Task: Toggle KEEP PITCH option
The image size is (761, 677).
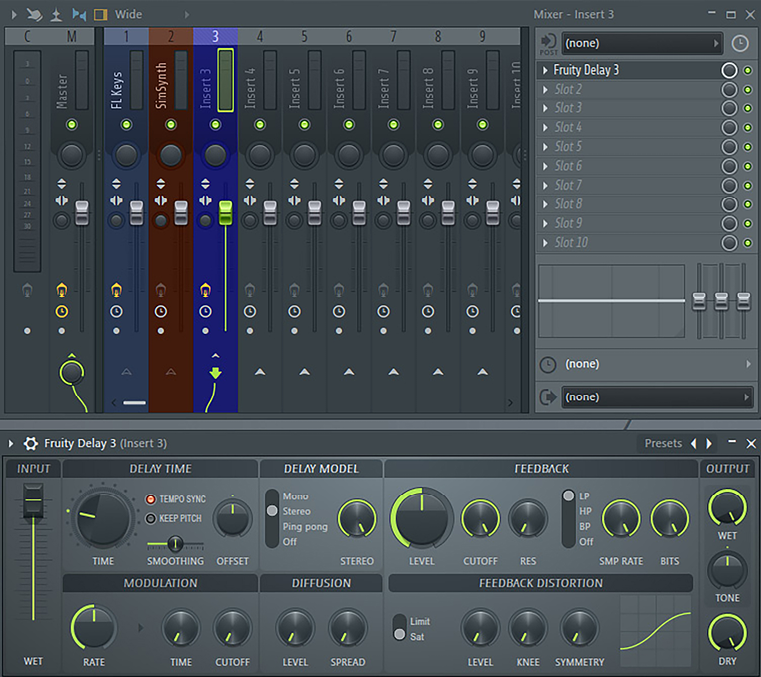Action: click(174, 519)
